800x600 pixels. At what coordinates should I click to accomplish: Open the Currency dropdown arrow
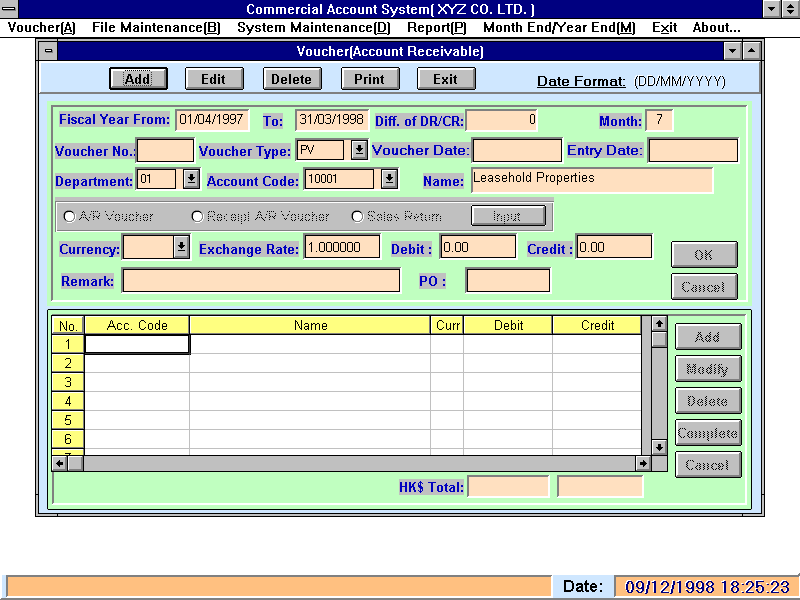tap(181, 248)
